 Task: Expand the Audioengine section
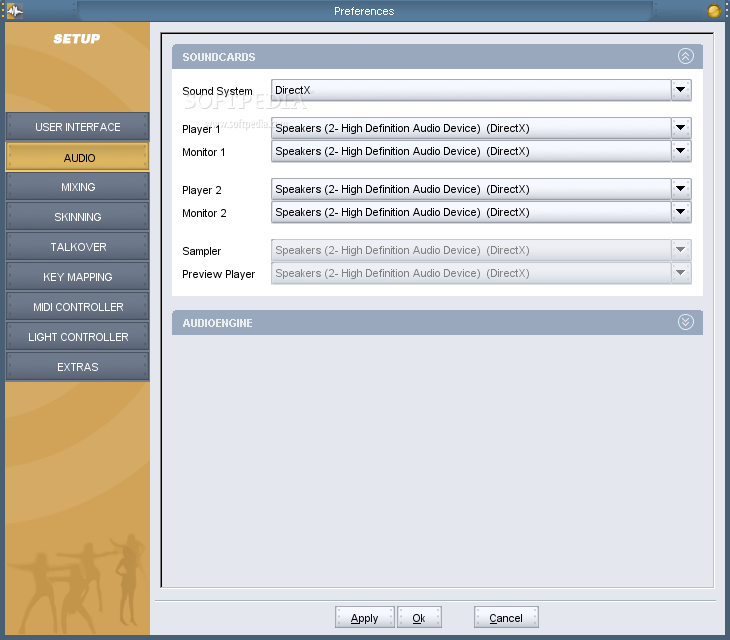[685, 322]
